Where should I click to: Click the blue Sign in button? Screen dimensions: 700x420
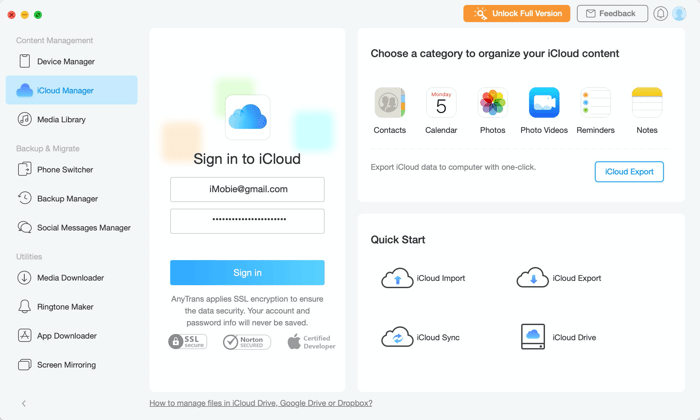point(247,272)
